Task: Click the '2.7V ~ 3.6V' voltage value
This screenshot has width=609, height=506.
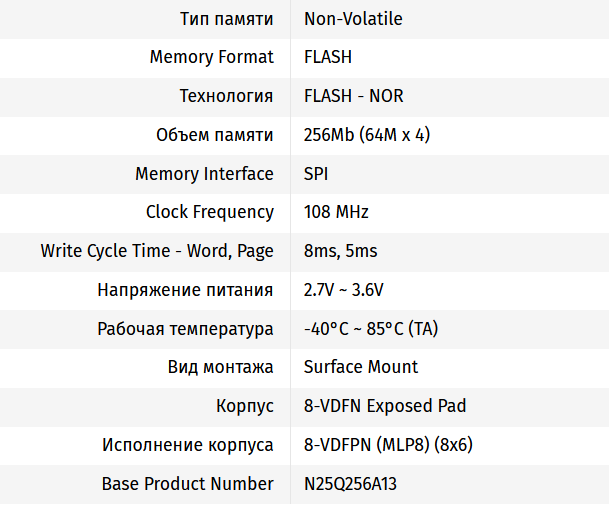Action: tap(343, 290)
